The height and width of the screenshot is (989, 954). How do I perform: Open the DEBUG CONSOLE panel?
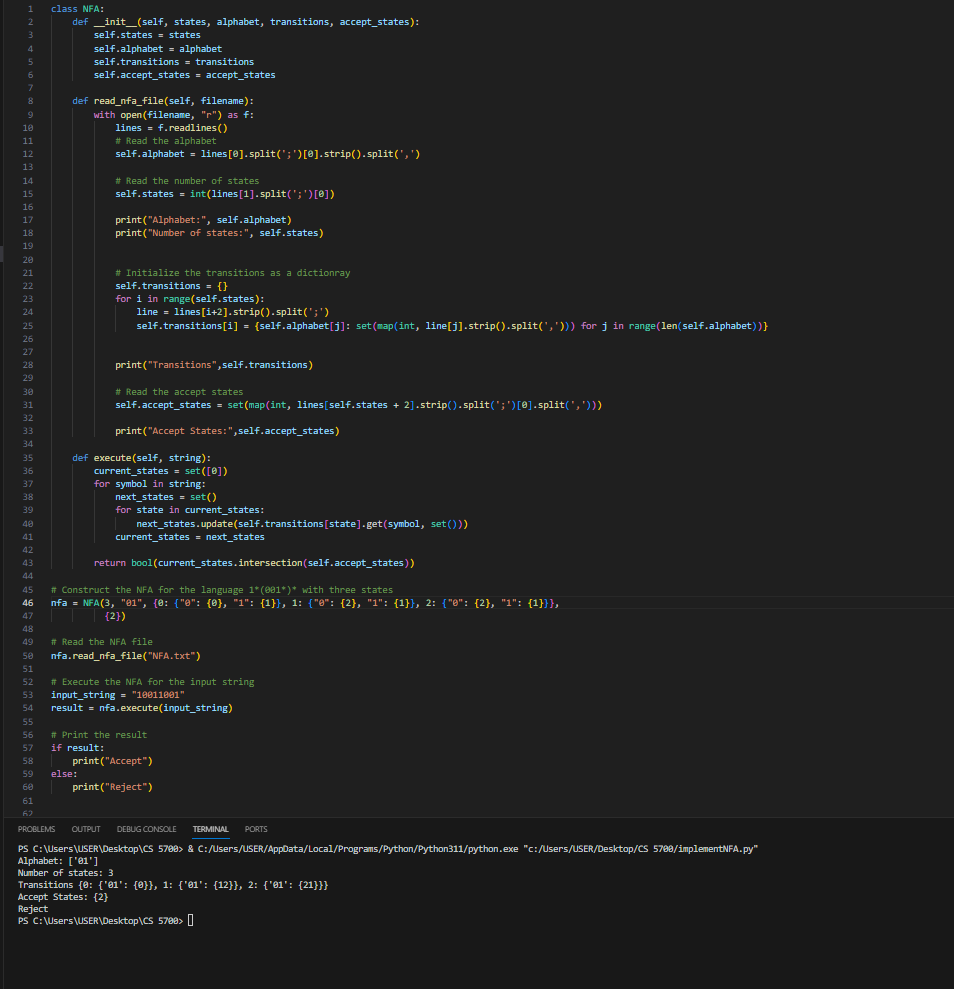click(x=146, y=828)
